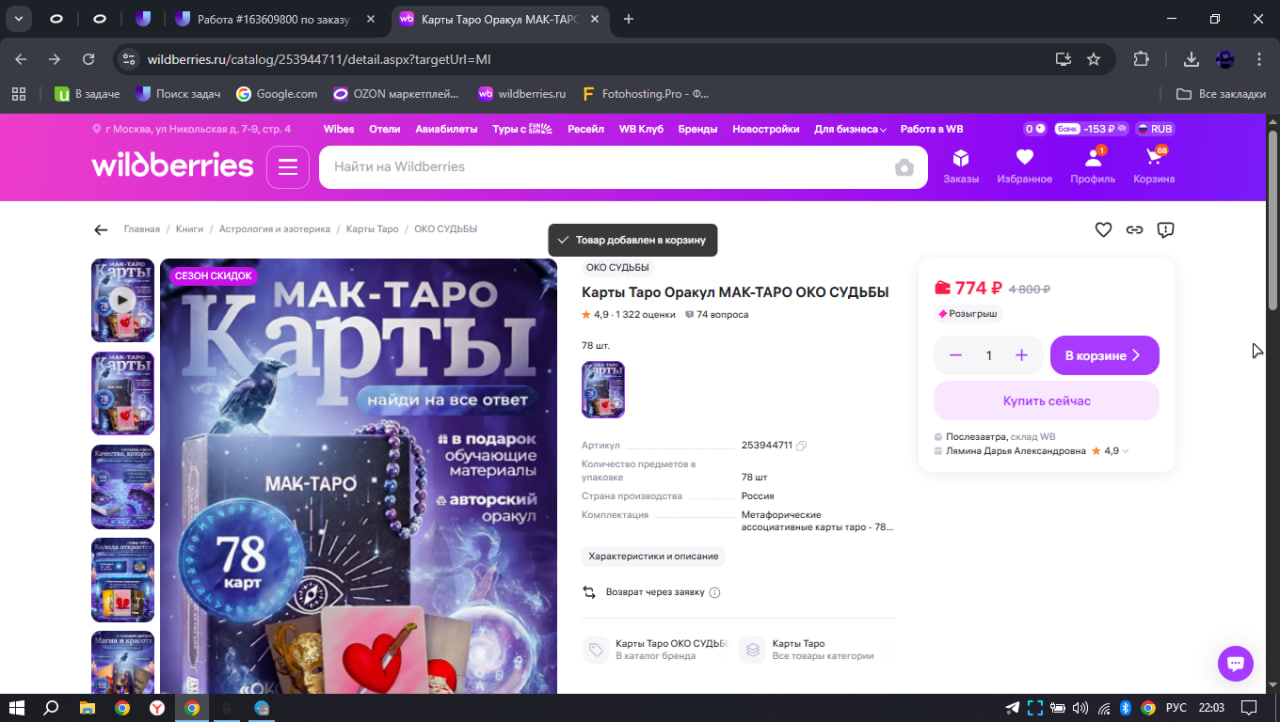Screen dimensions: 1280x722
Task: Open the 74 вопроса questions link
Action: point(716,314)
